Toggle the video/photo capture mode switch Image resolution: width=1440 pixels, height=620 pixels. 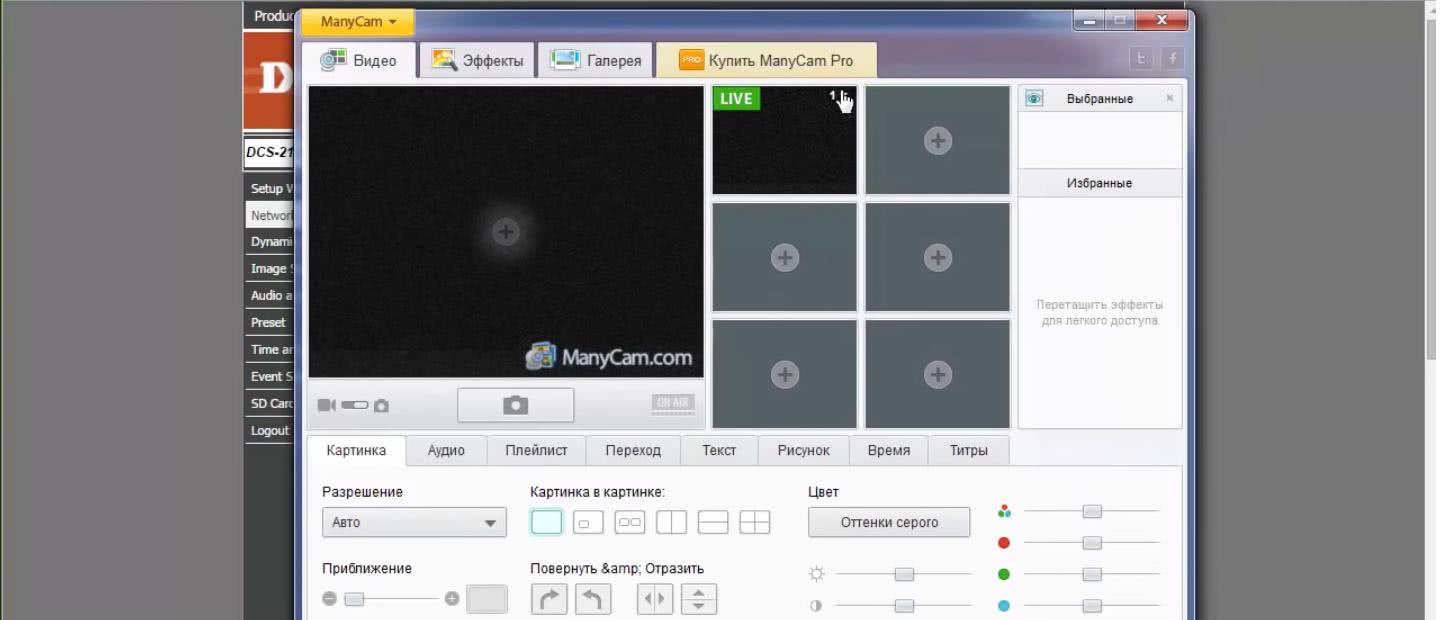pyautogui.click(x=354, y=405)
